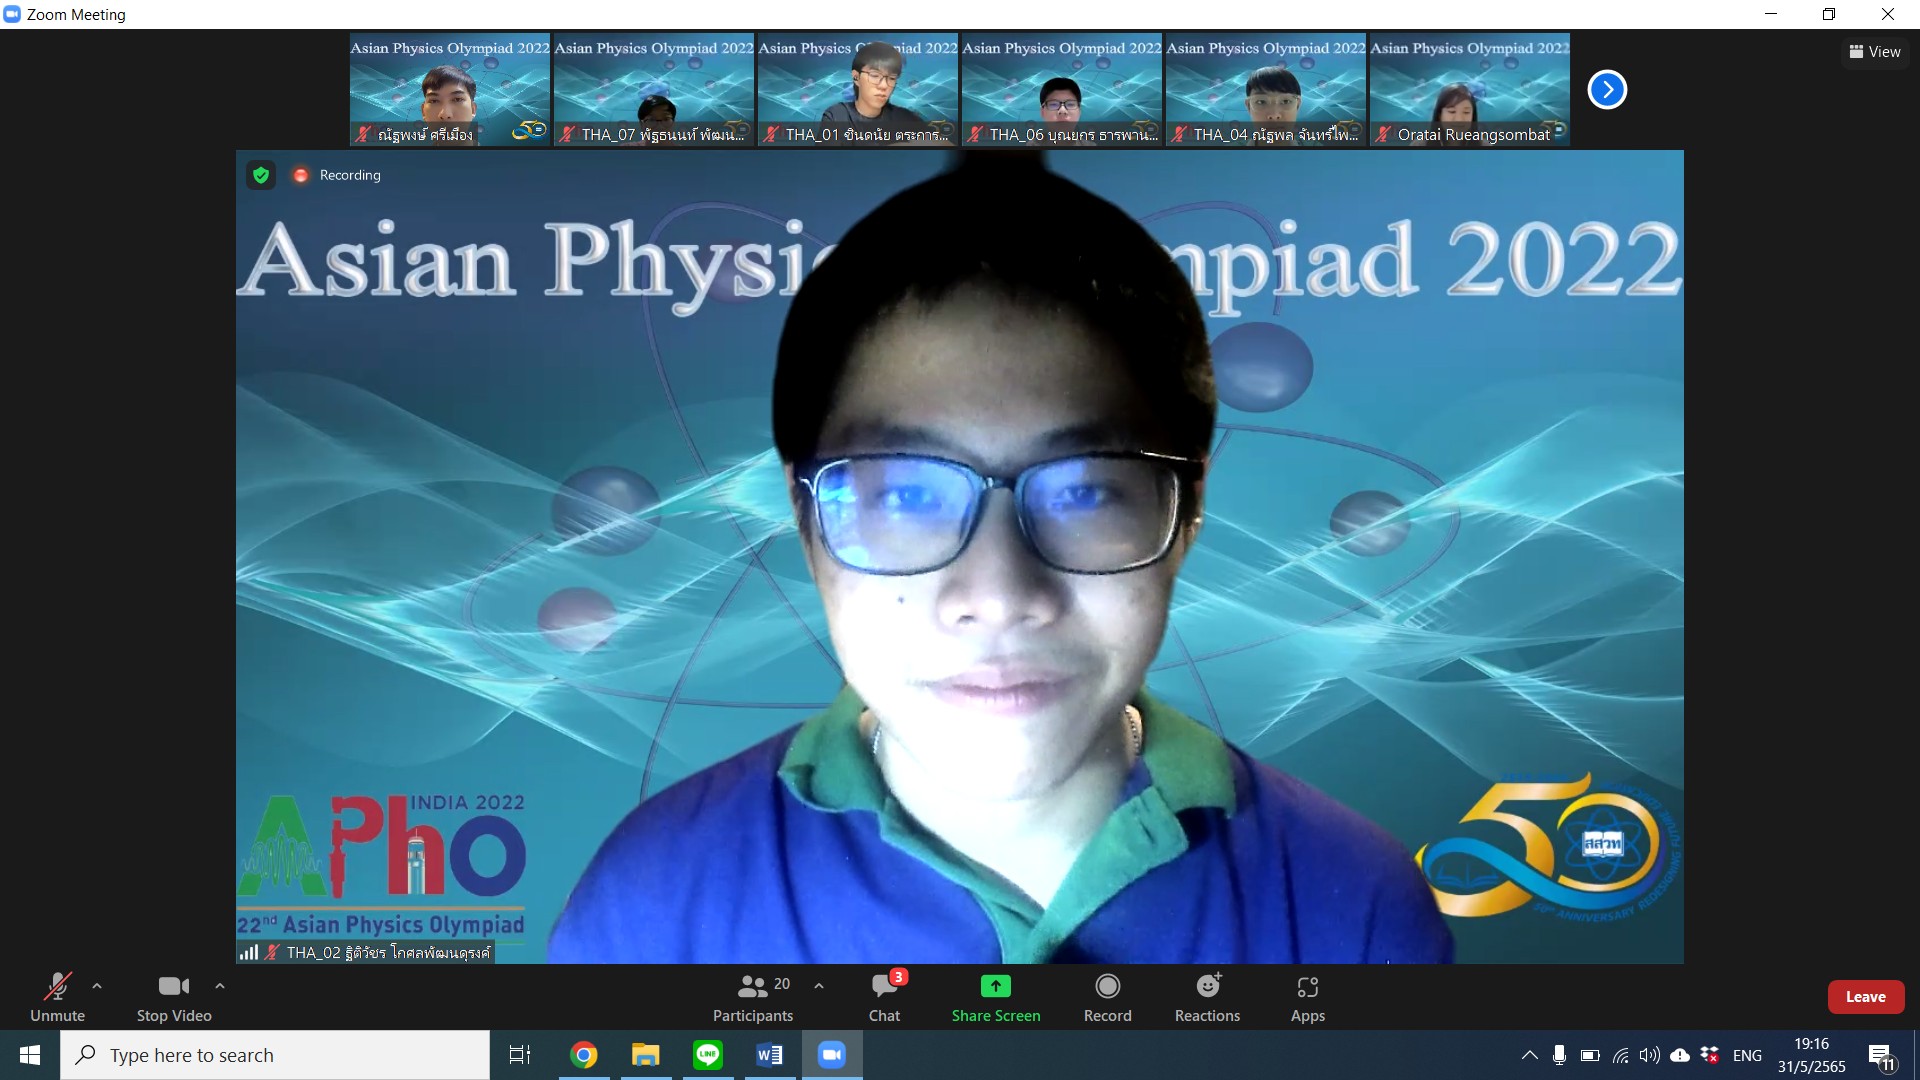The width and height of the screenshot is (1920, 1080).
Task: Open Wi-Fi network tray icon
Action: tap(1621, 1055)
